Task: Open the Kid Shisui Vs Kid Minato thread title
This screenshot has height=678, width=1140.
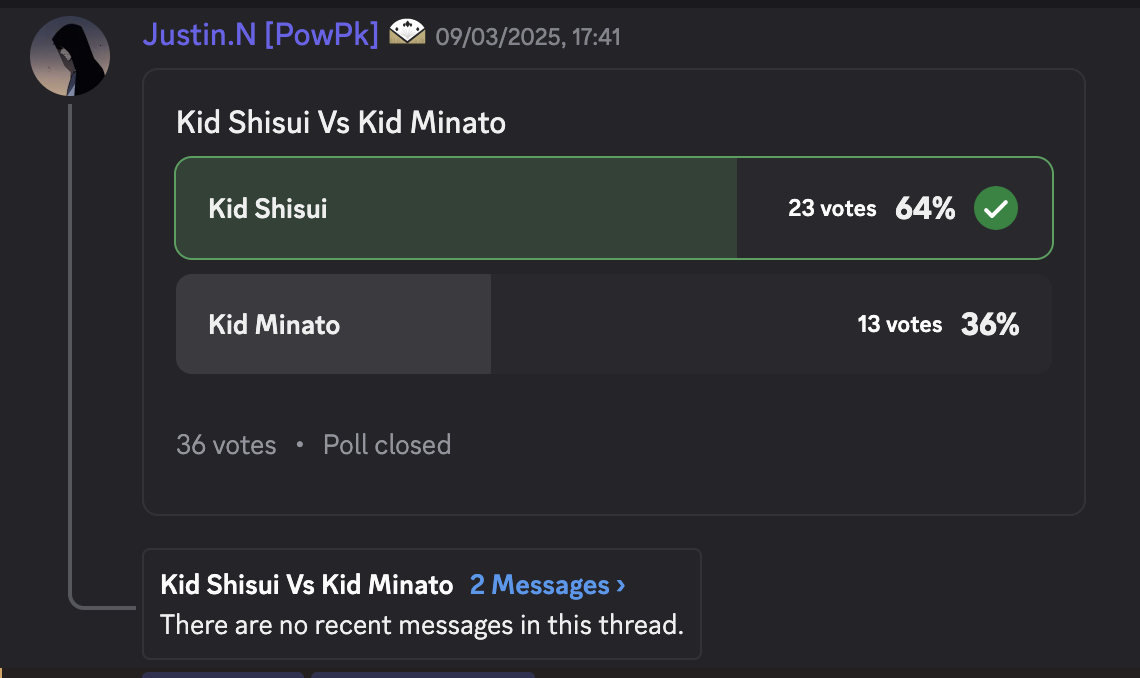Action: pos(306,585)
